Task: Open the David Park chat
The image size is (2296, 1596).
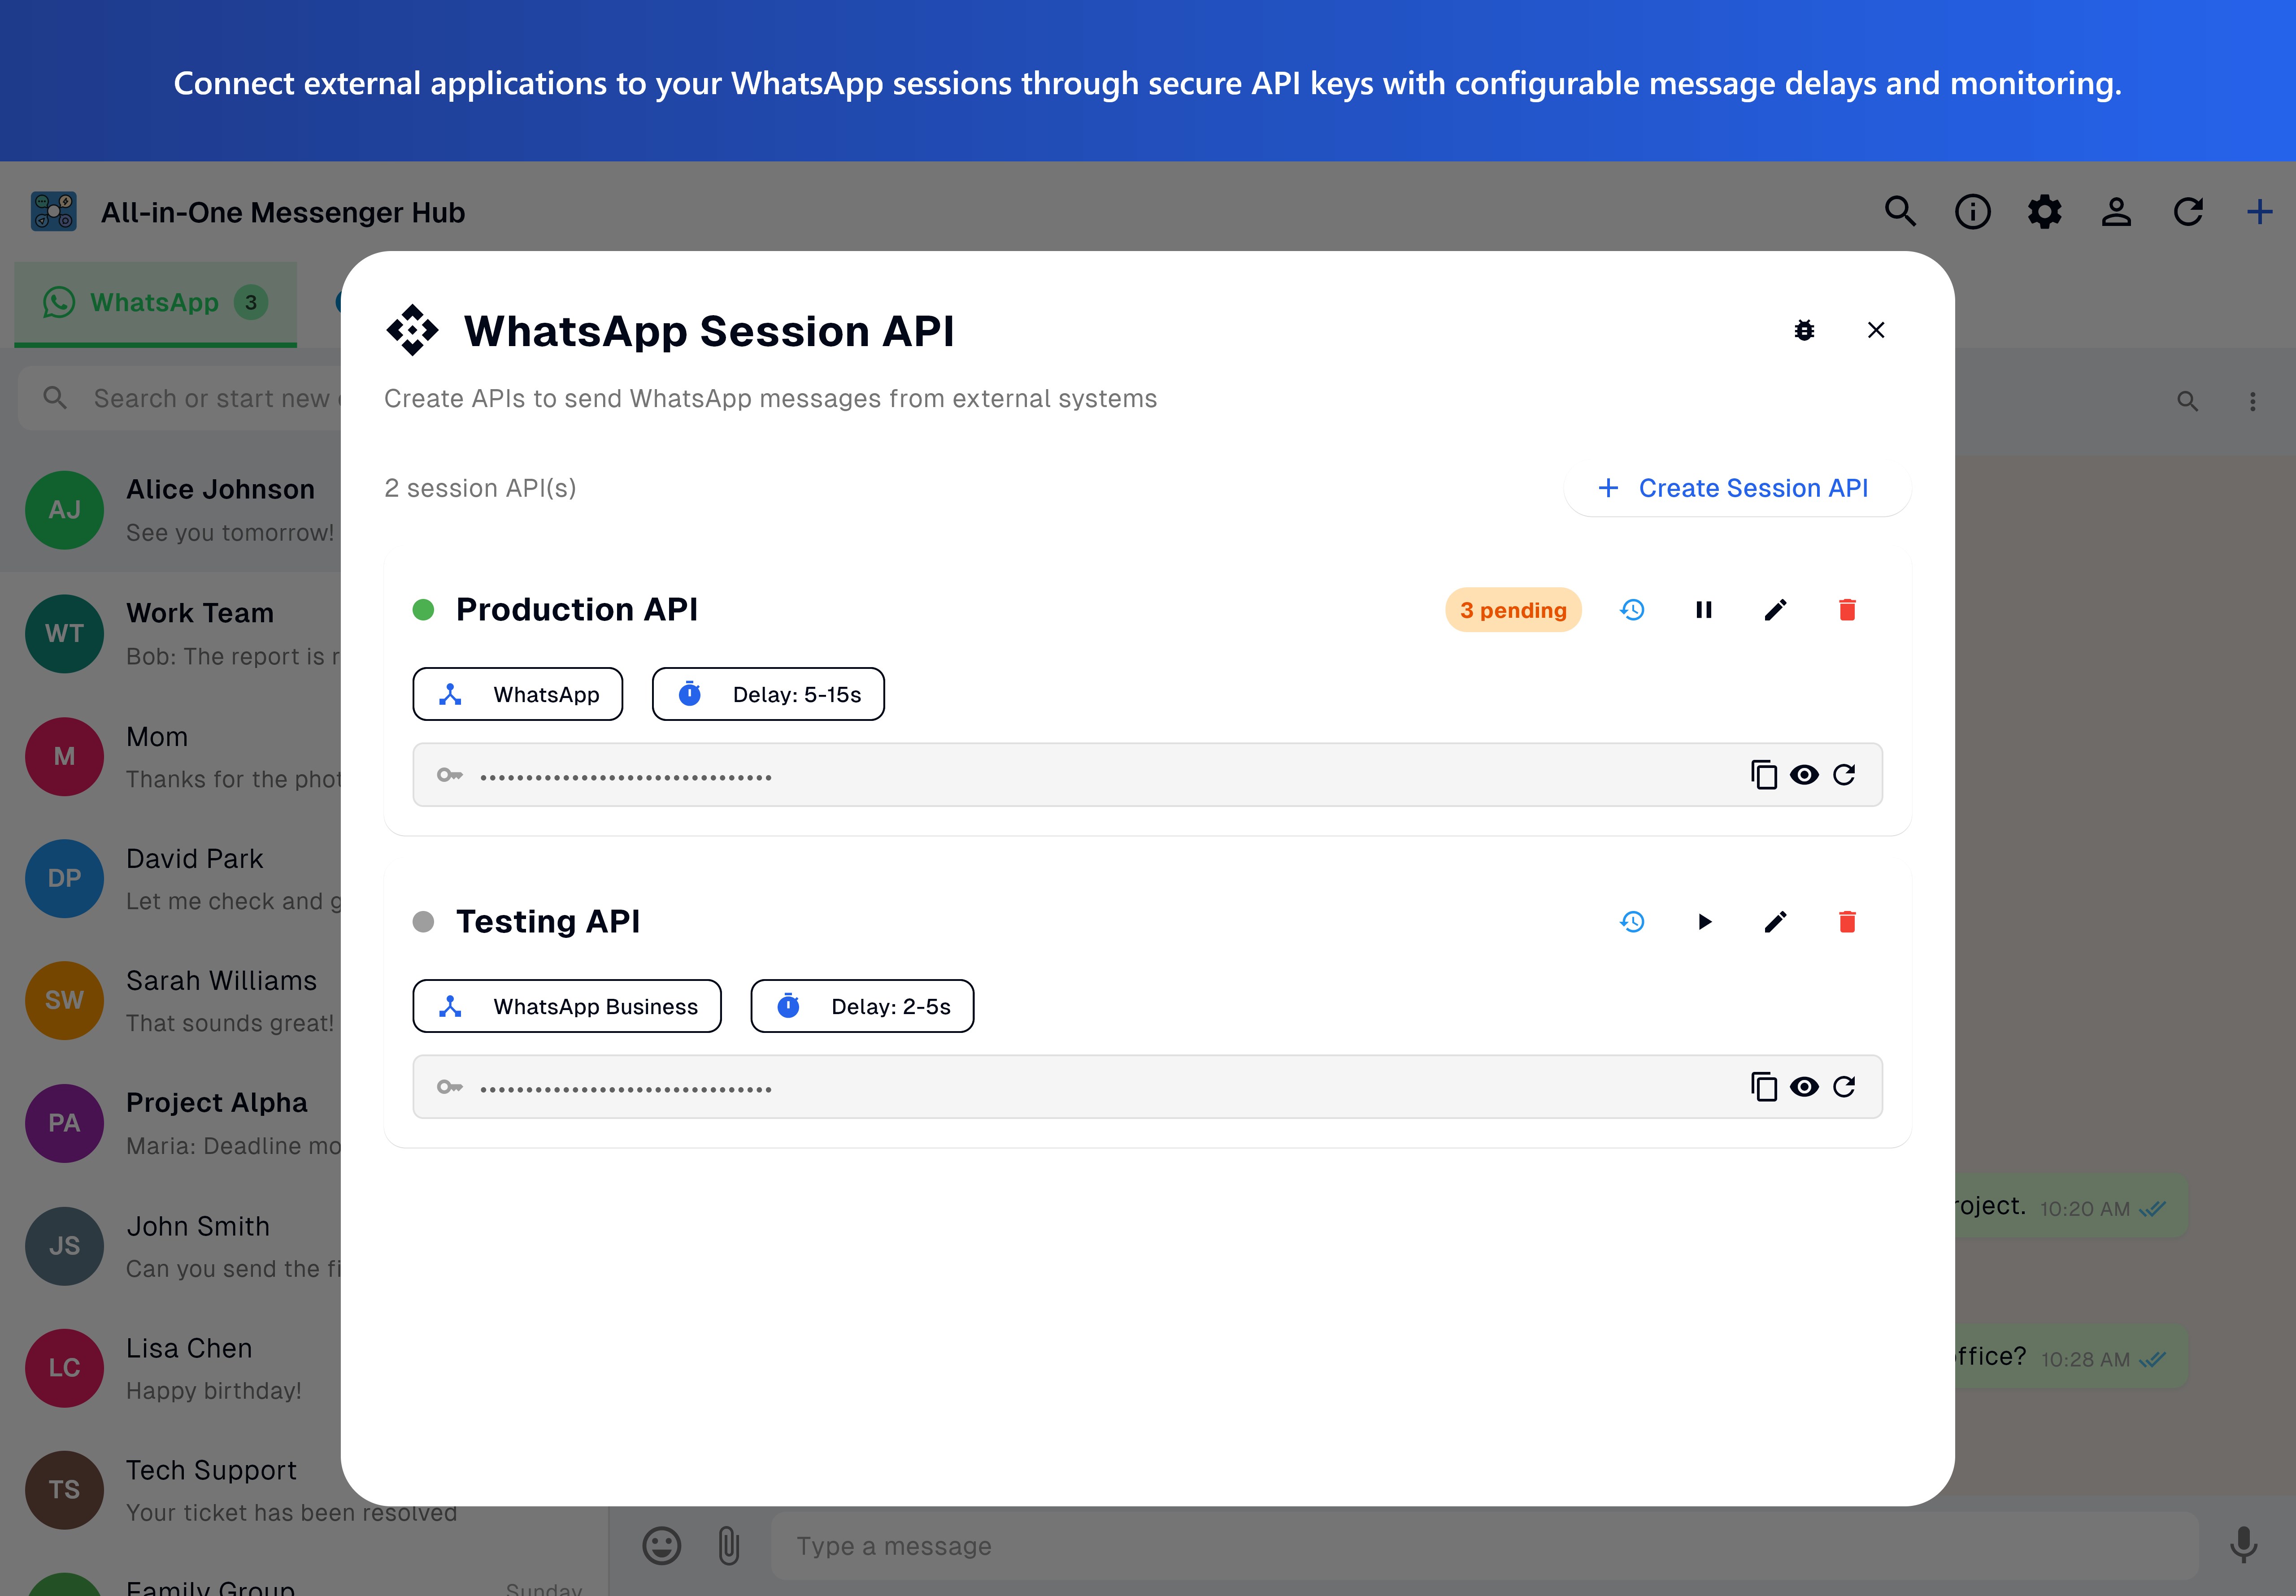Action: tap(171, 879)
